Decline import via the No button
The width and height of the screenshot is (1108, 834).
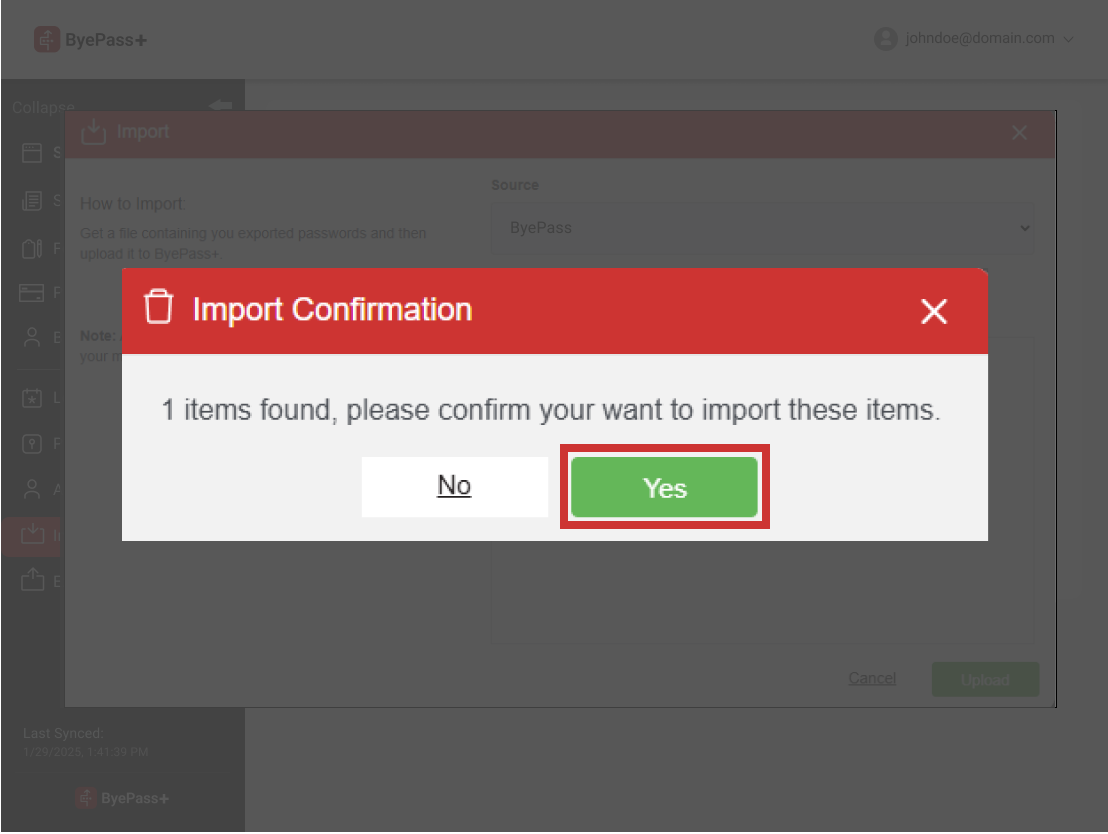(x=454, y=487)
